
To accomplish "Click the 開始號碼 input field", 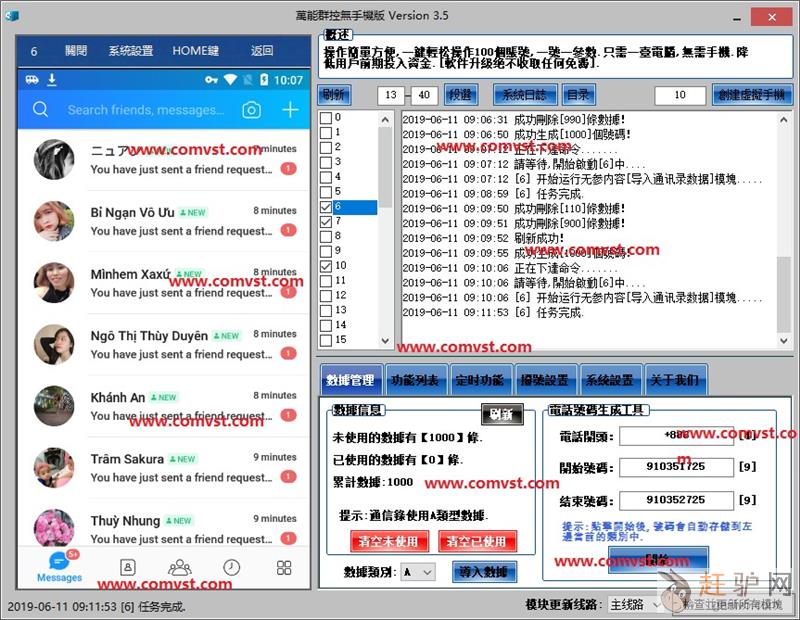I will click(x=676, y=467).
